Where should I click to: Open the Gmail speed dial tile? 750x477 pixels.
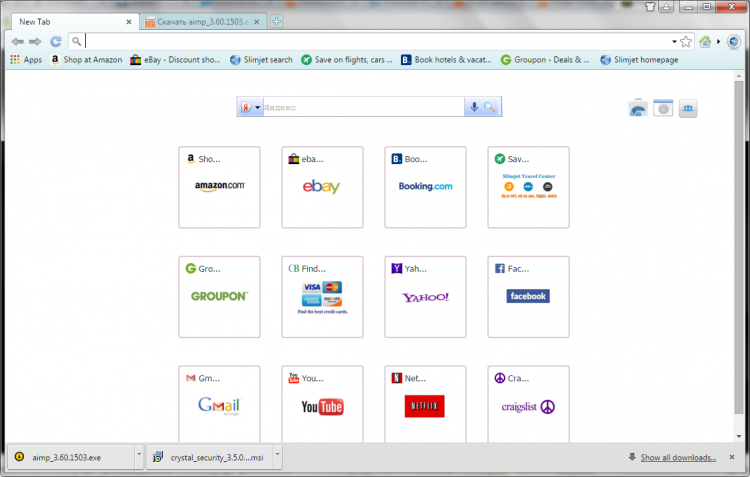point(220,404)
